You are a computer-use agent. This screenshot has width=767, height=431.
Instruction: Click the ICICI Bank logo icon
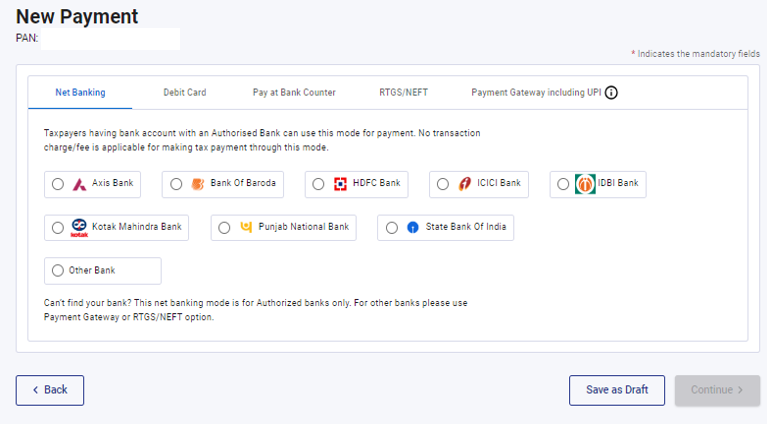(464, 184)
